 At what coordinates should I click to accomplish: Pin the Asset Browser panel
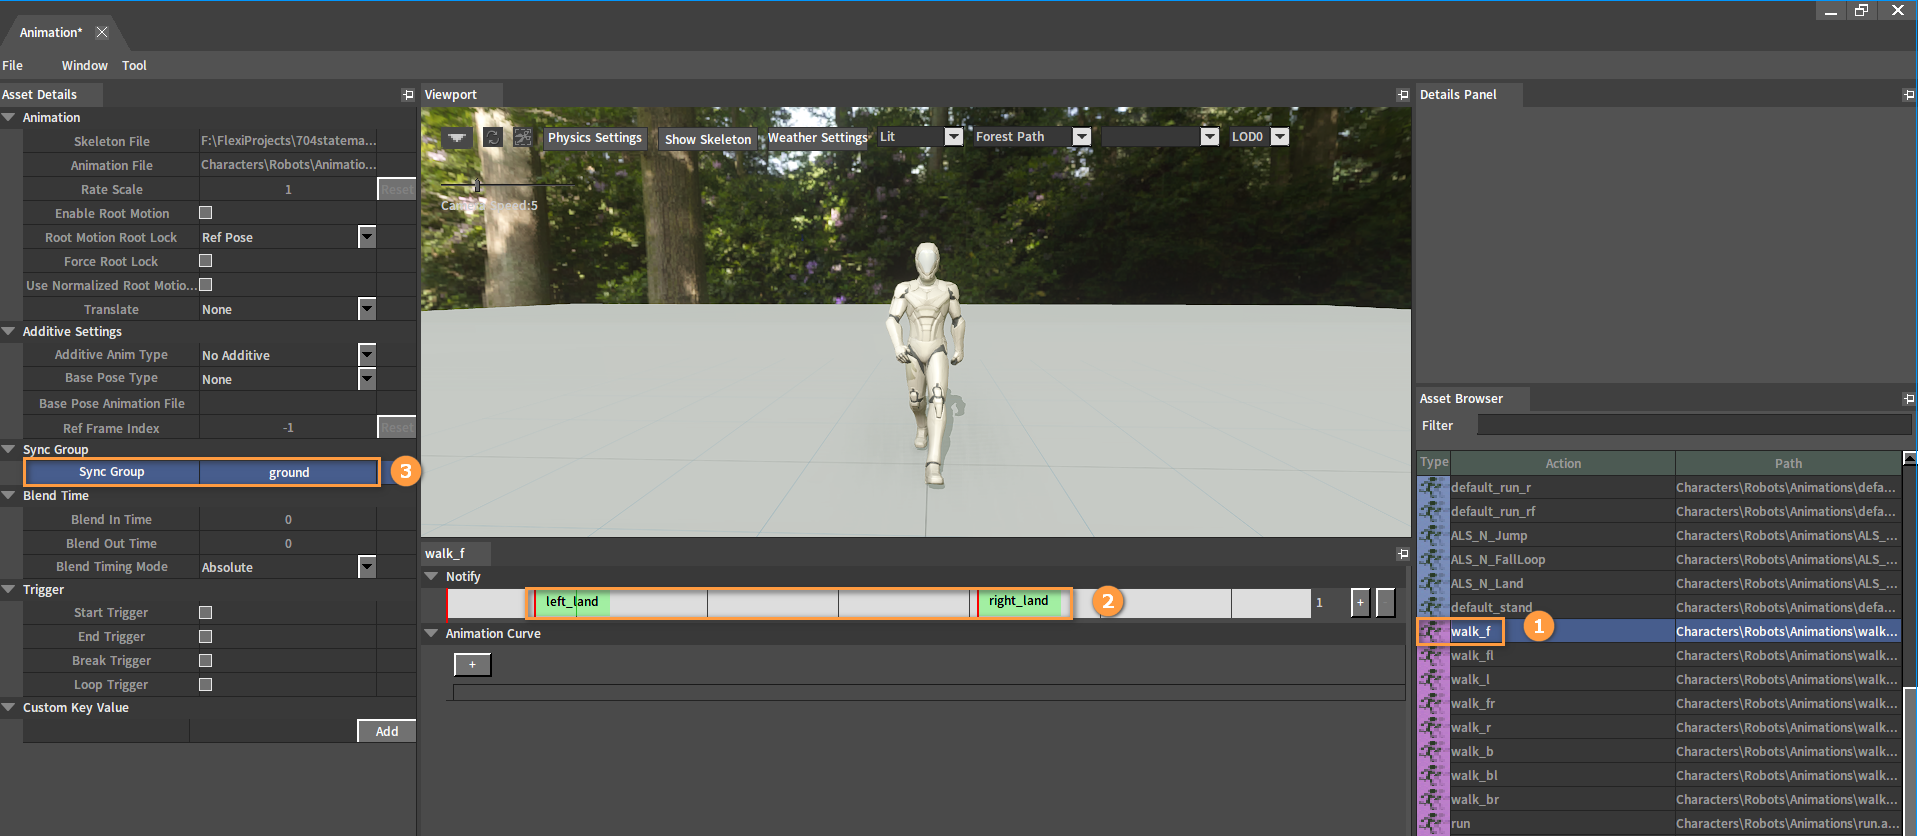tap(1909, 399)
